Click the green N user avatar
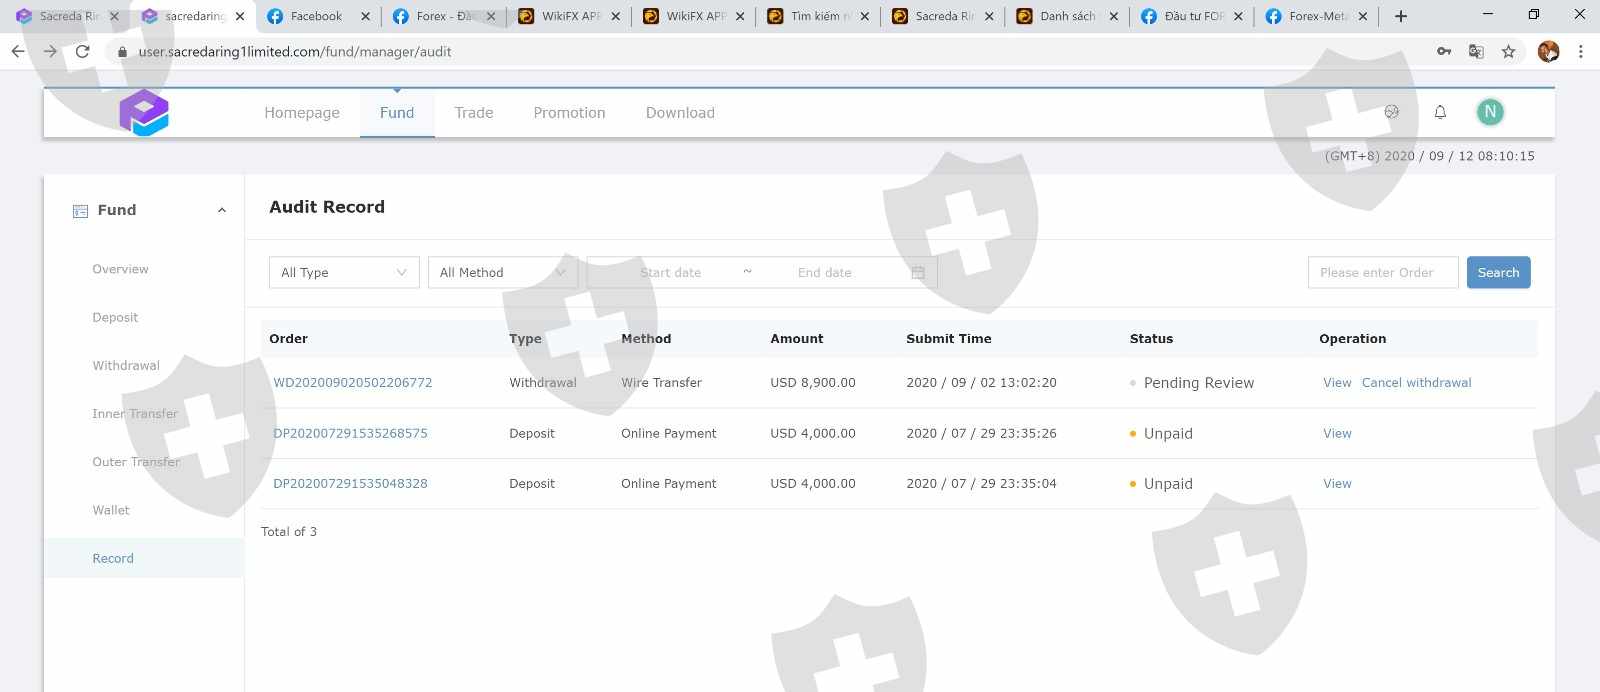Image resolution: width=1600 pixels, height=692 pixels. (x=1490, y=112)
